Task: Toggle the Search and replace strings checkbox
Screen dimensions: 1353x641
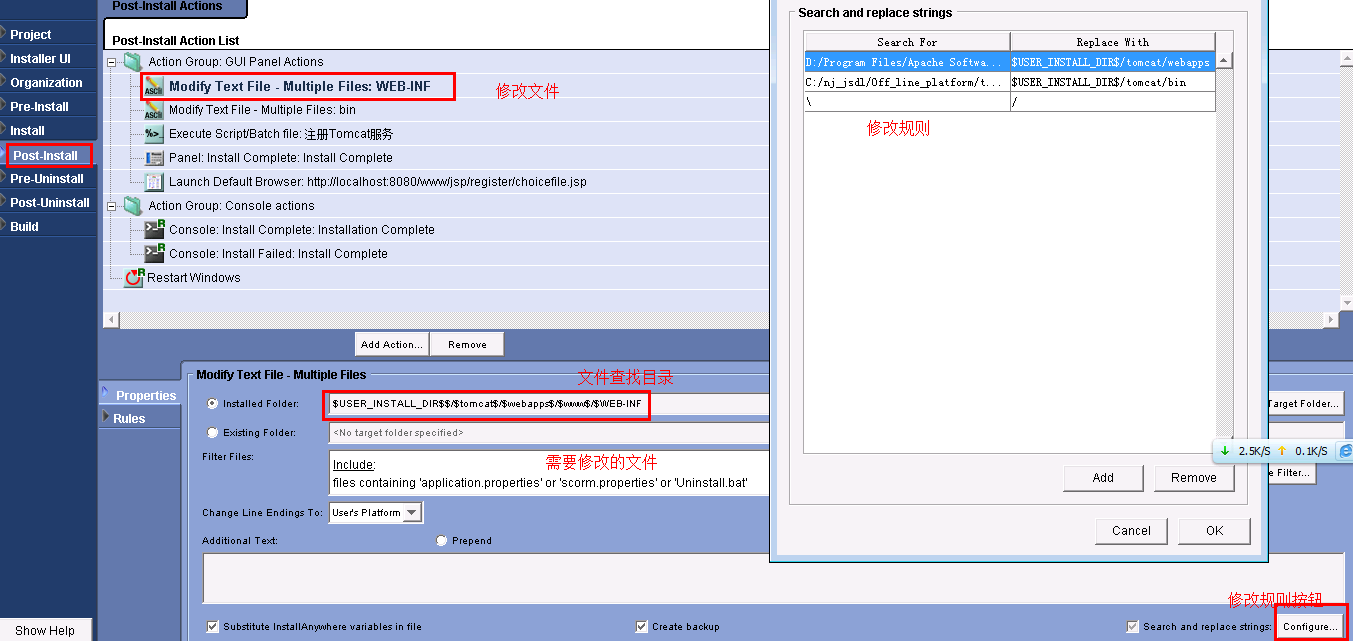Action: coord(1132,627)
